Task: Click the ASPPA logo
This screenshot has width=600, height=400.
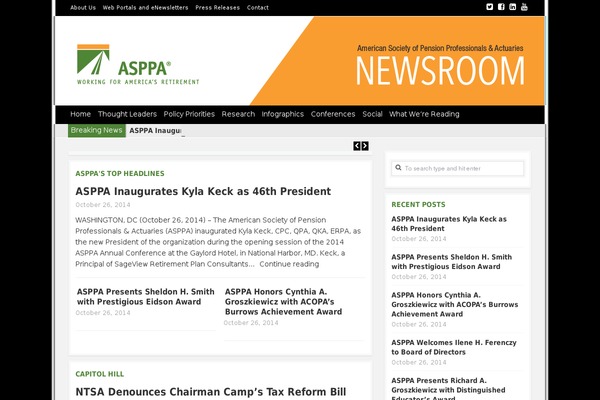Action: pyautogui.click(x=138, y=64)
